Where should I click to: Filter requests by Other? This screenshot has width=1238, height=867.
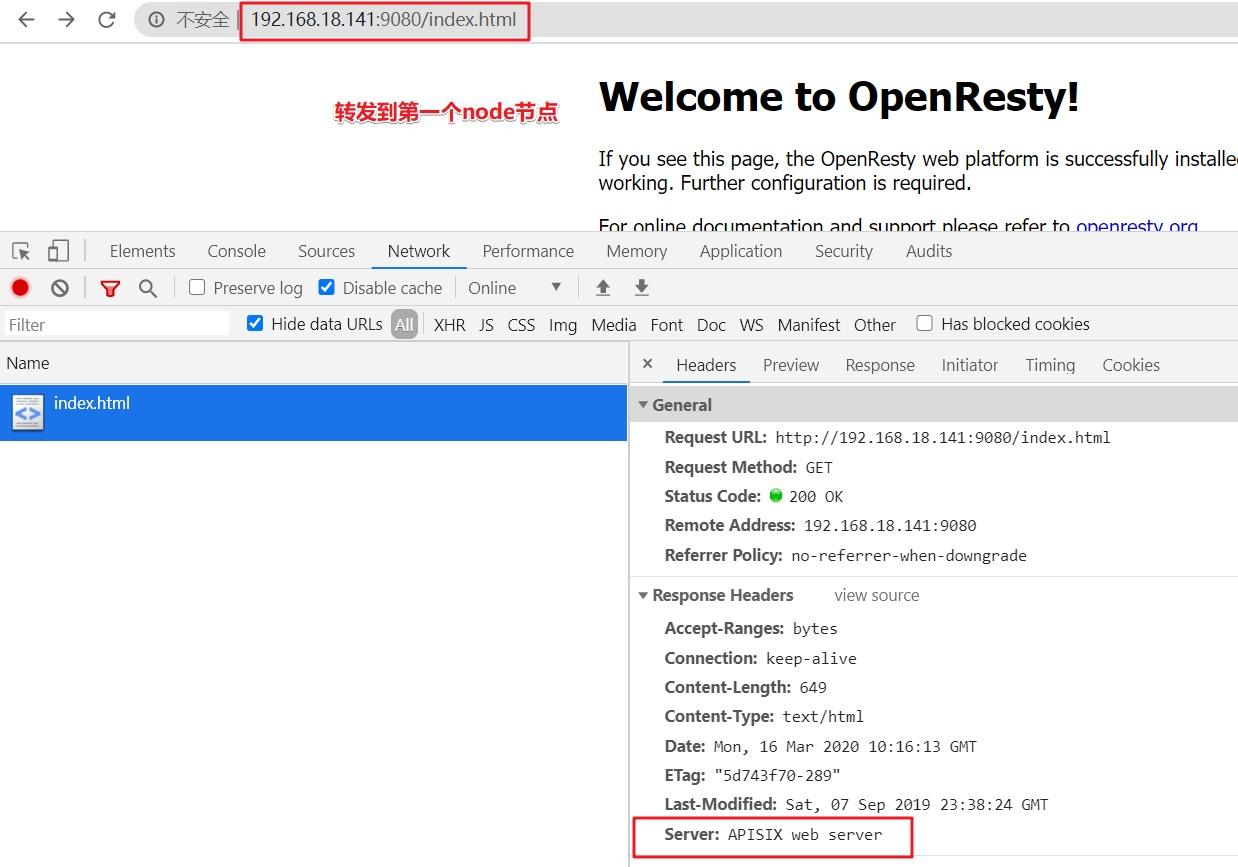(x=875, y=324)
